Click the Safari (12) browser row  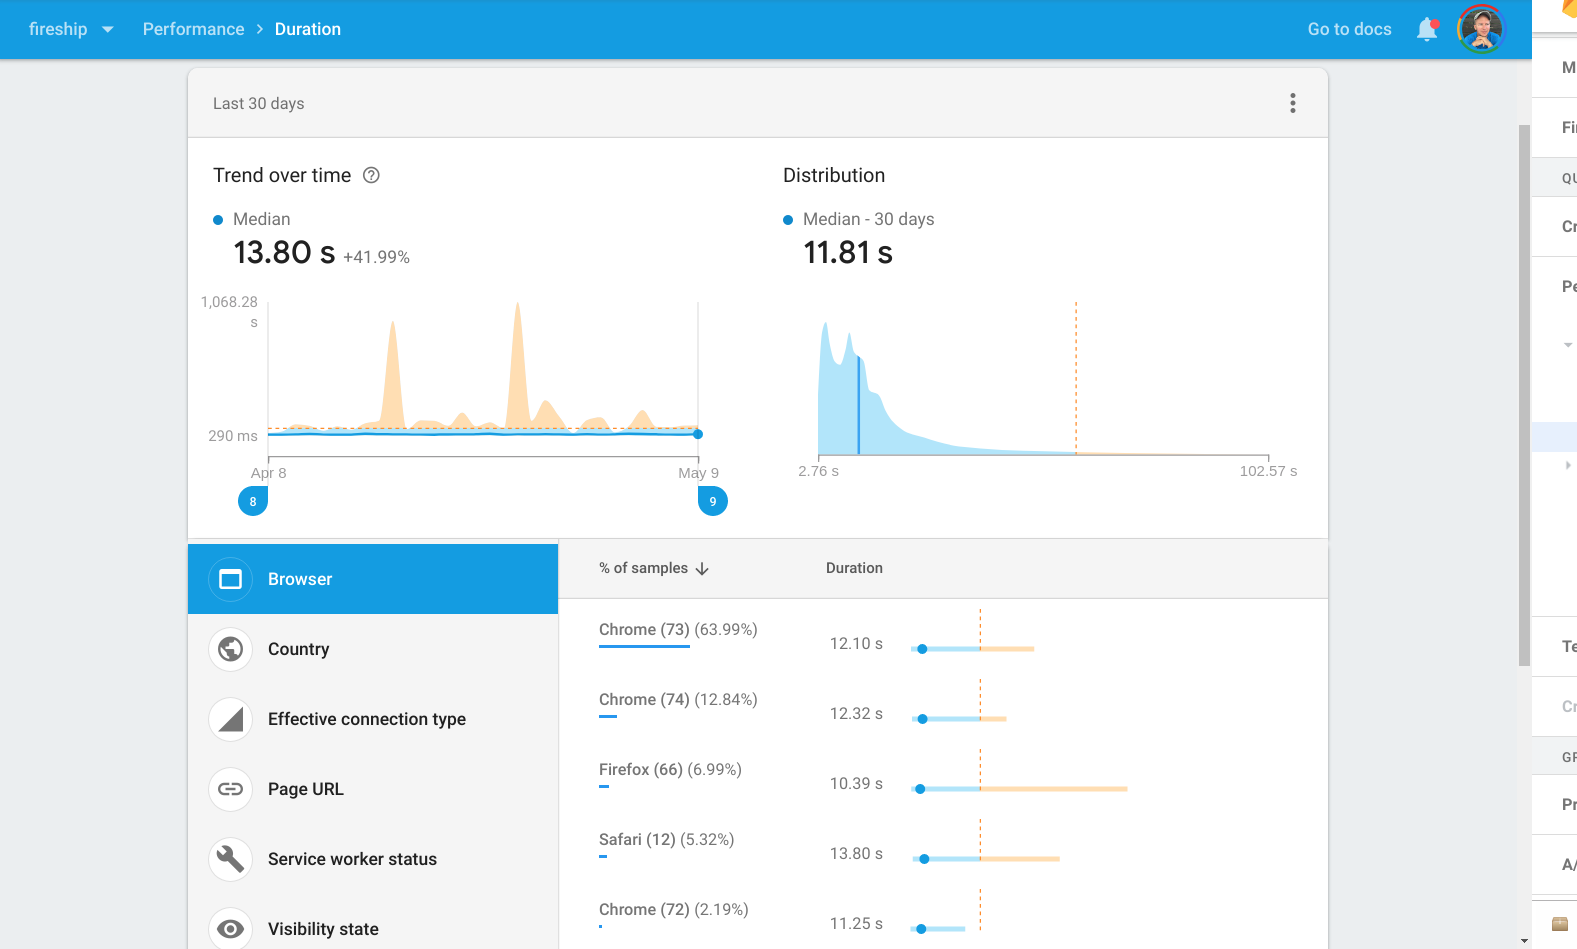[666, 840]
